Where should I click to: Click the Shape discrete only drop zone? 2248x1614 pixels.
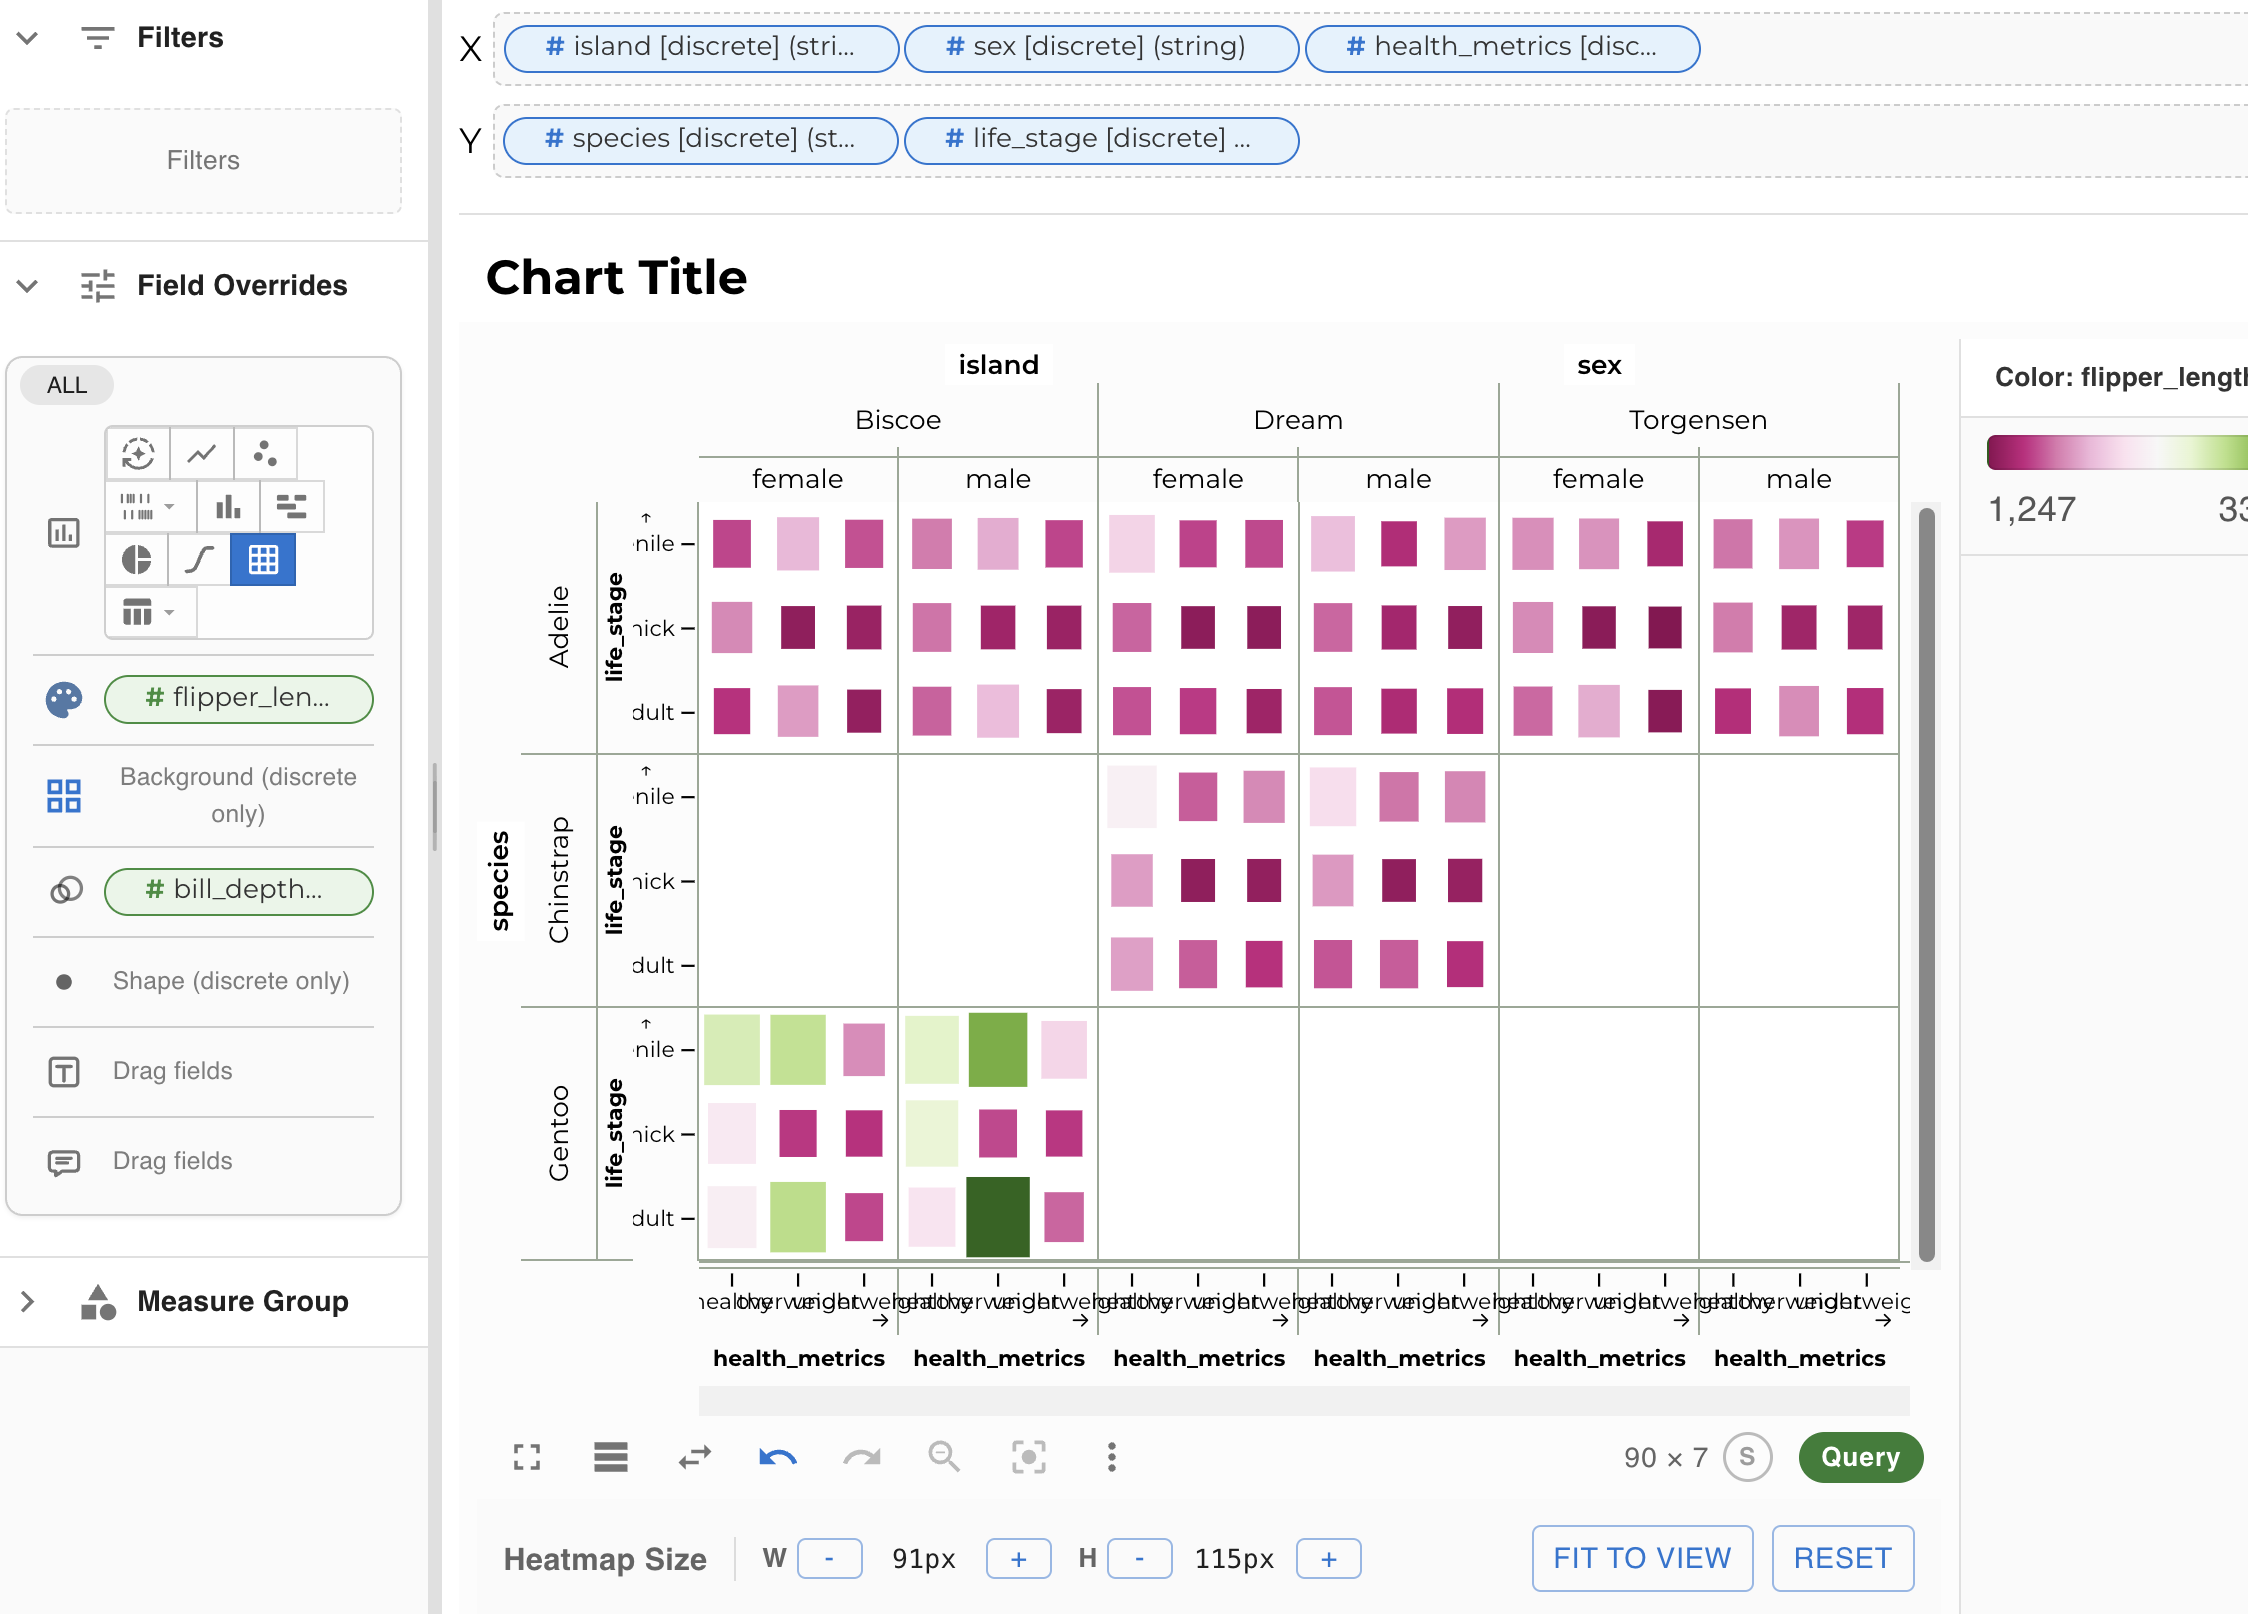(231, 981)
